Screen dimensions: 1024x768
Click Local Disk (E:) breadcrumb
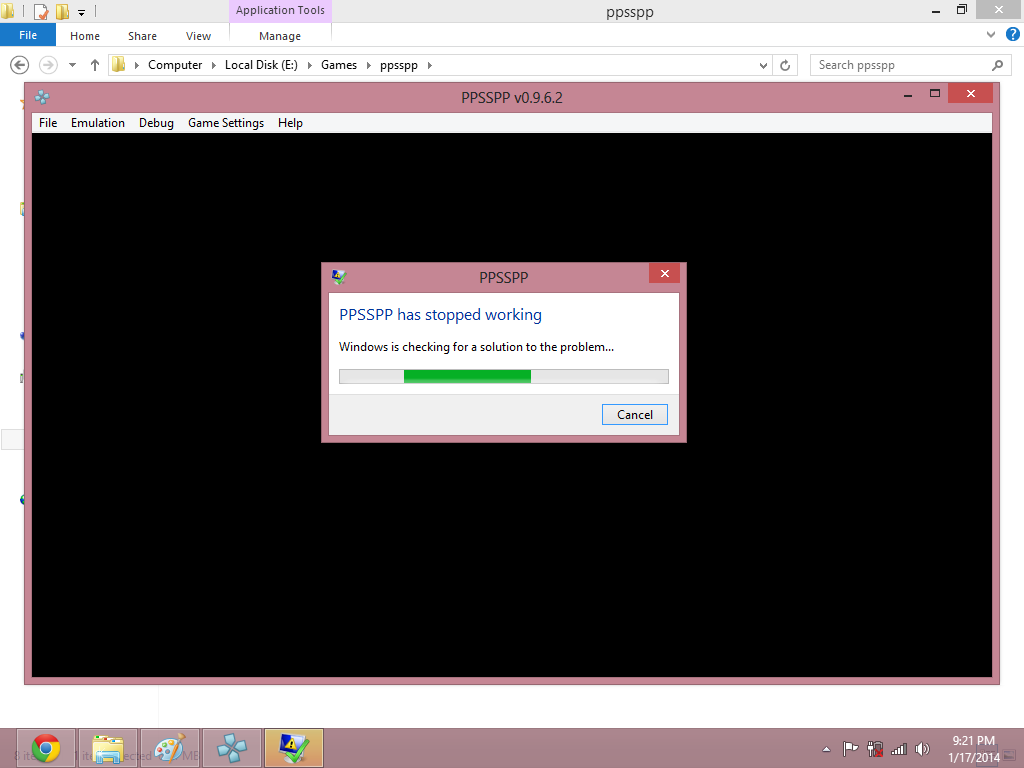point(261,65)
